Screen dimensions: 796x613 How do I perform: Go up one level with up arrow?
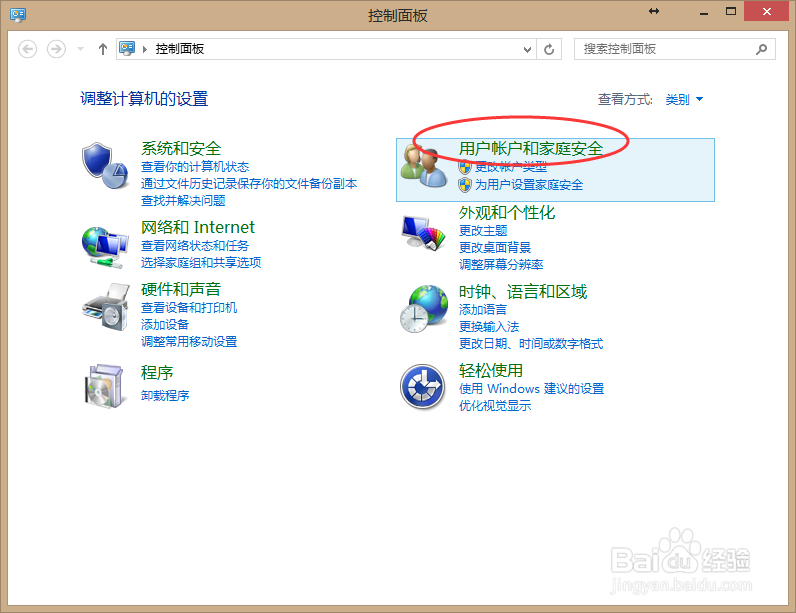(103, 49)
